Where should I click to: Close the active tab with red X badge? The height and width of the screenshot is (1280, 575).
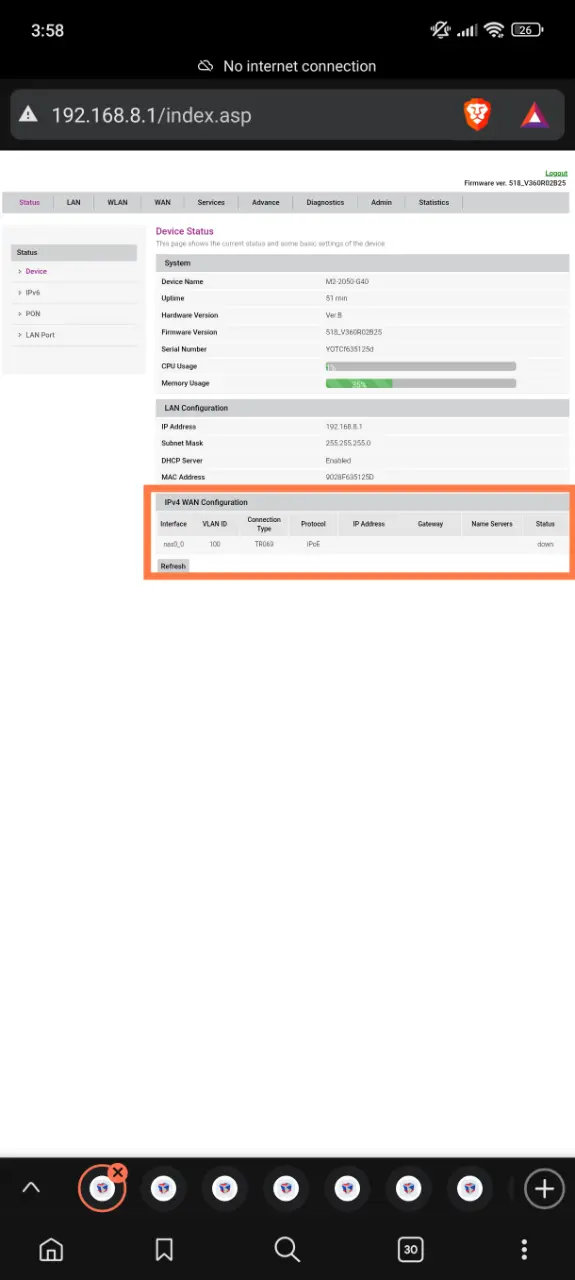pyautogui.click(x=118, y=1172)
